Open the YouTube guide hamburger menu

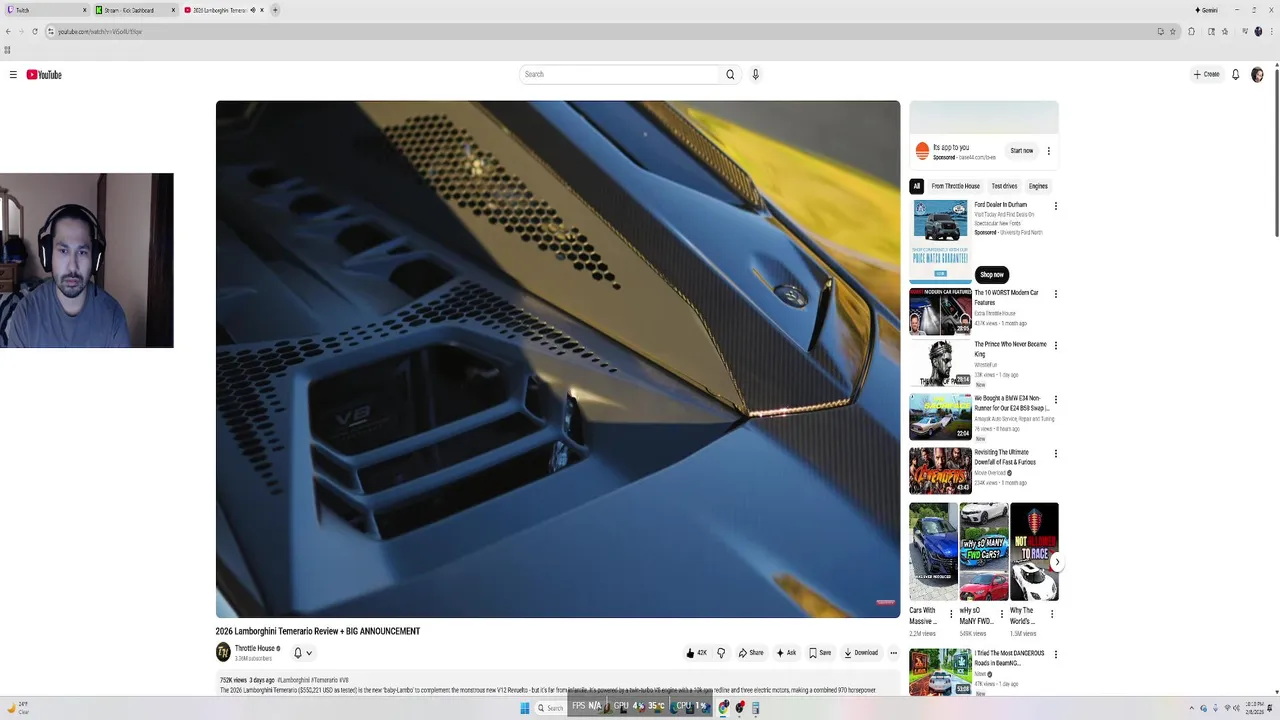(x=13, y=75)
